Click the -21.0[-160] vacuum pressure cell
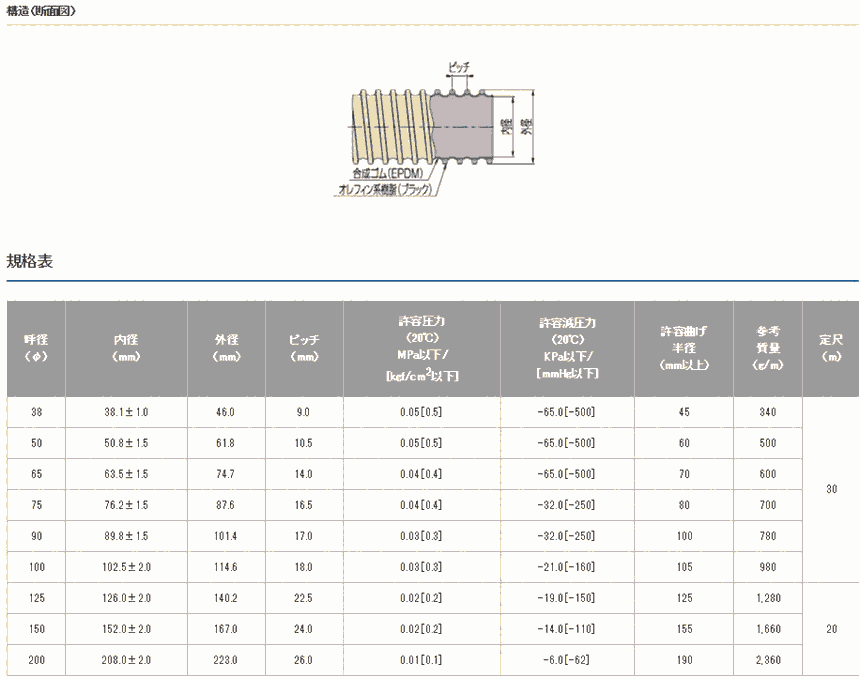Viewport: 860px width, 679px height. click(x=566, y=567)
